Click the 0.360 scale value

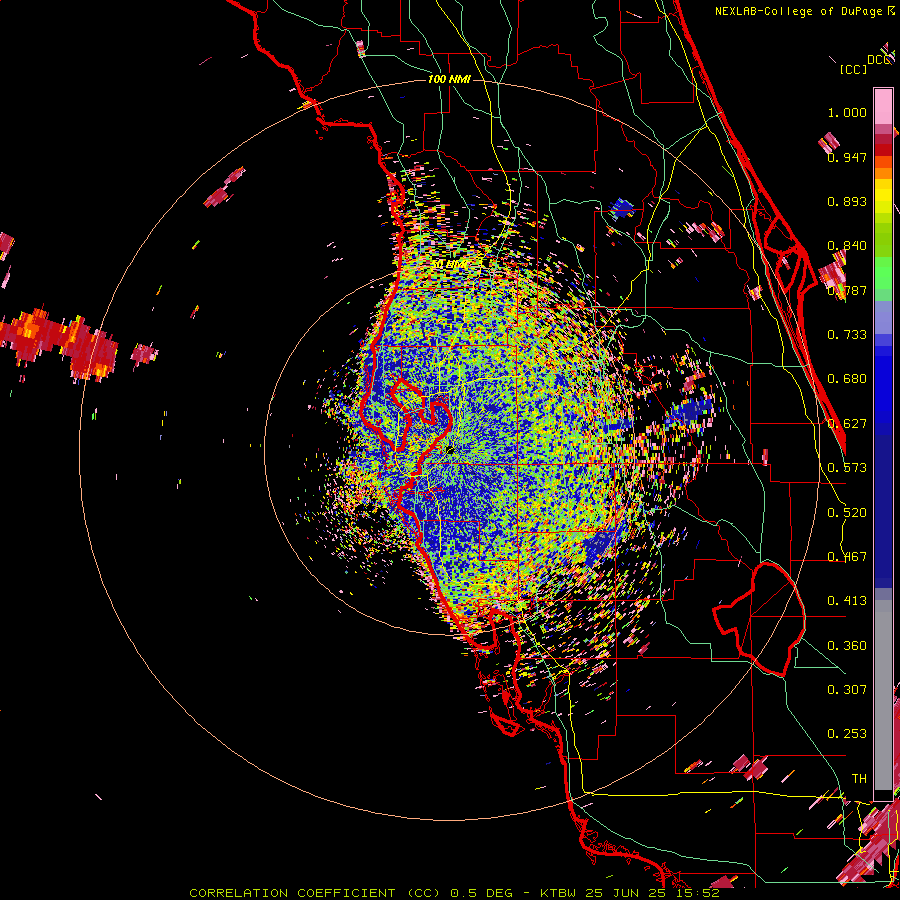tap(847, 646)
